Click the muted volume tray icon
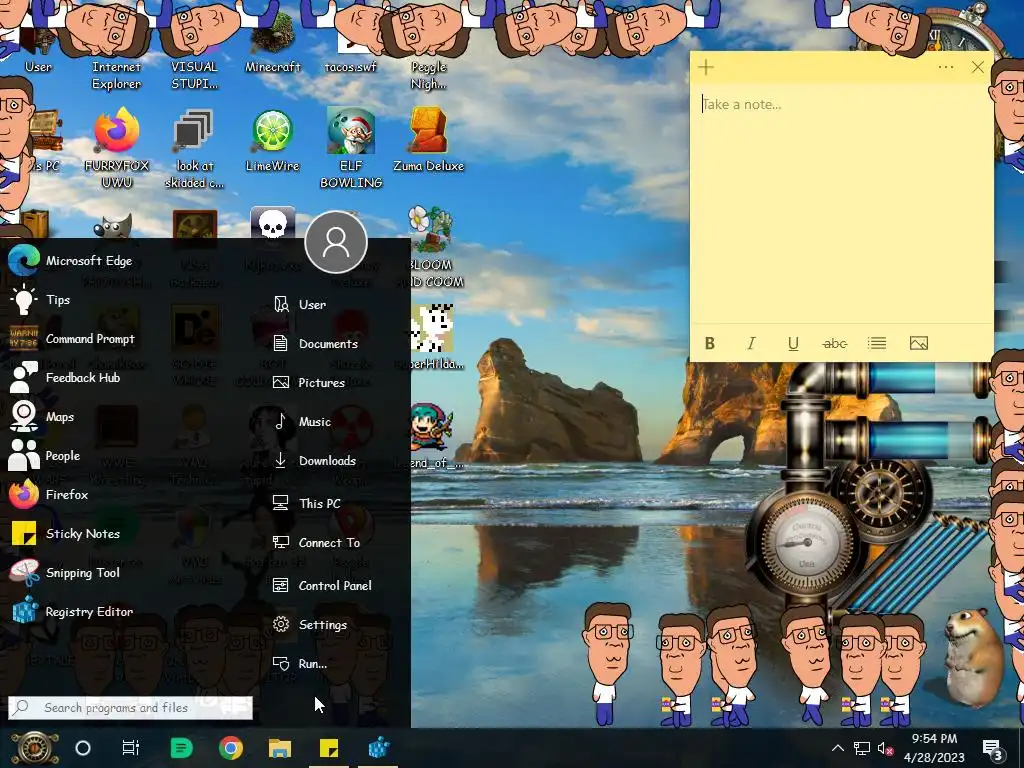This screenshot has height=768, width=1024. click(x=885, y=749)
